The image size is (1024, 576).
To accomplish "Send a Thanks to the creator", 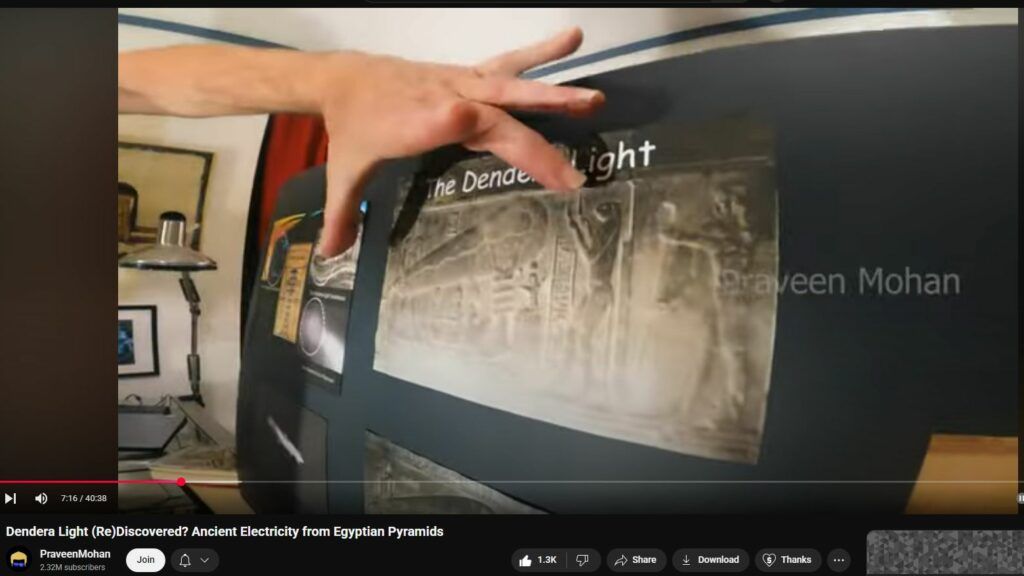I will click(787, 560).
